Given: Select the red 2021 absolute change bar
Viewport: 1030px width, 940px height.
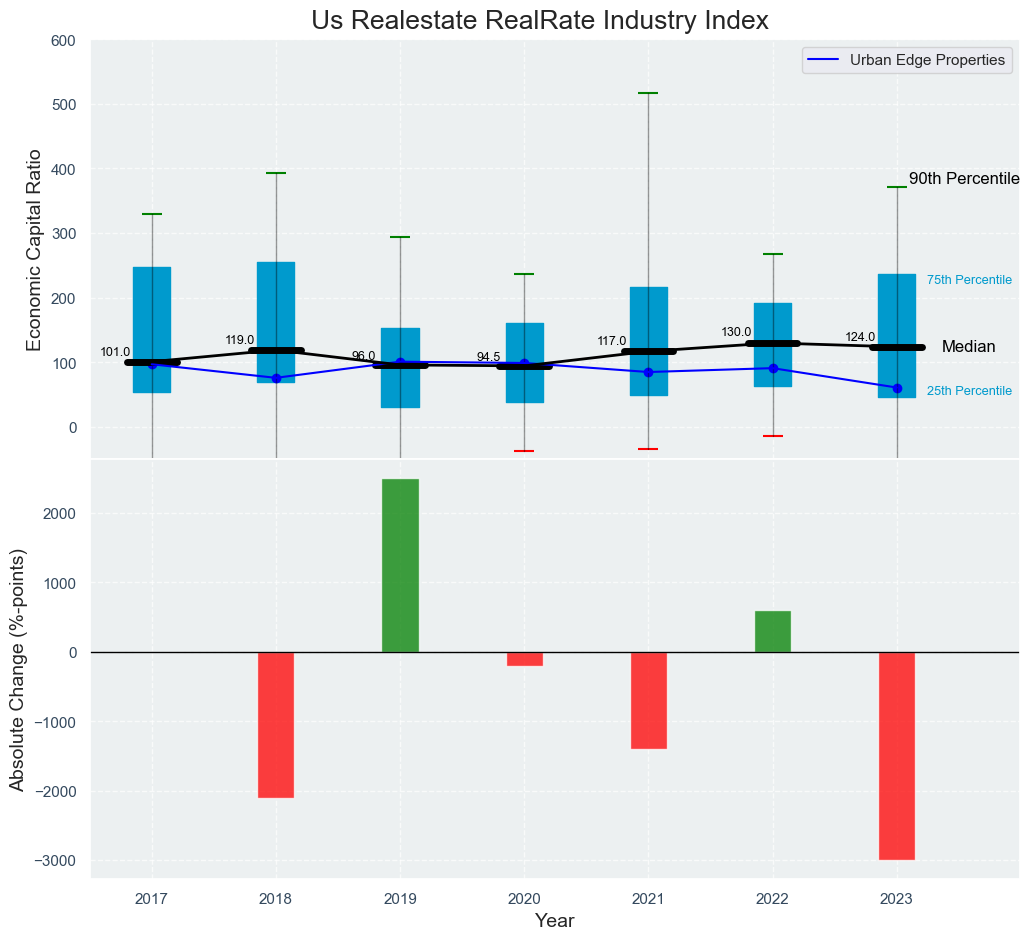Looking at the screenshot, I should pos(648,700).
